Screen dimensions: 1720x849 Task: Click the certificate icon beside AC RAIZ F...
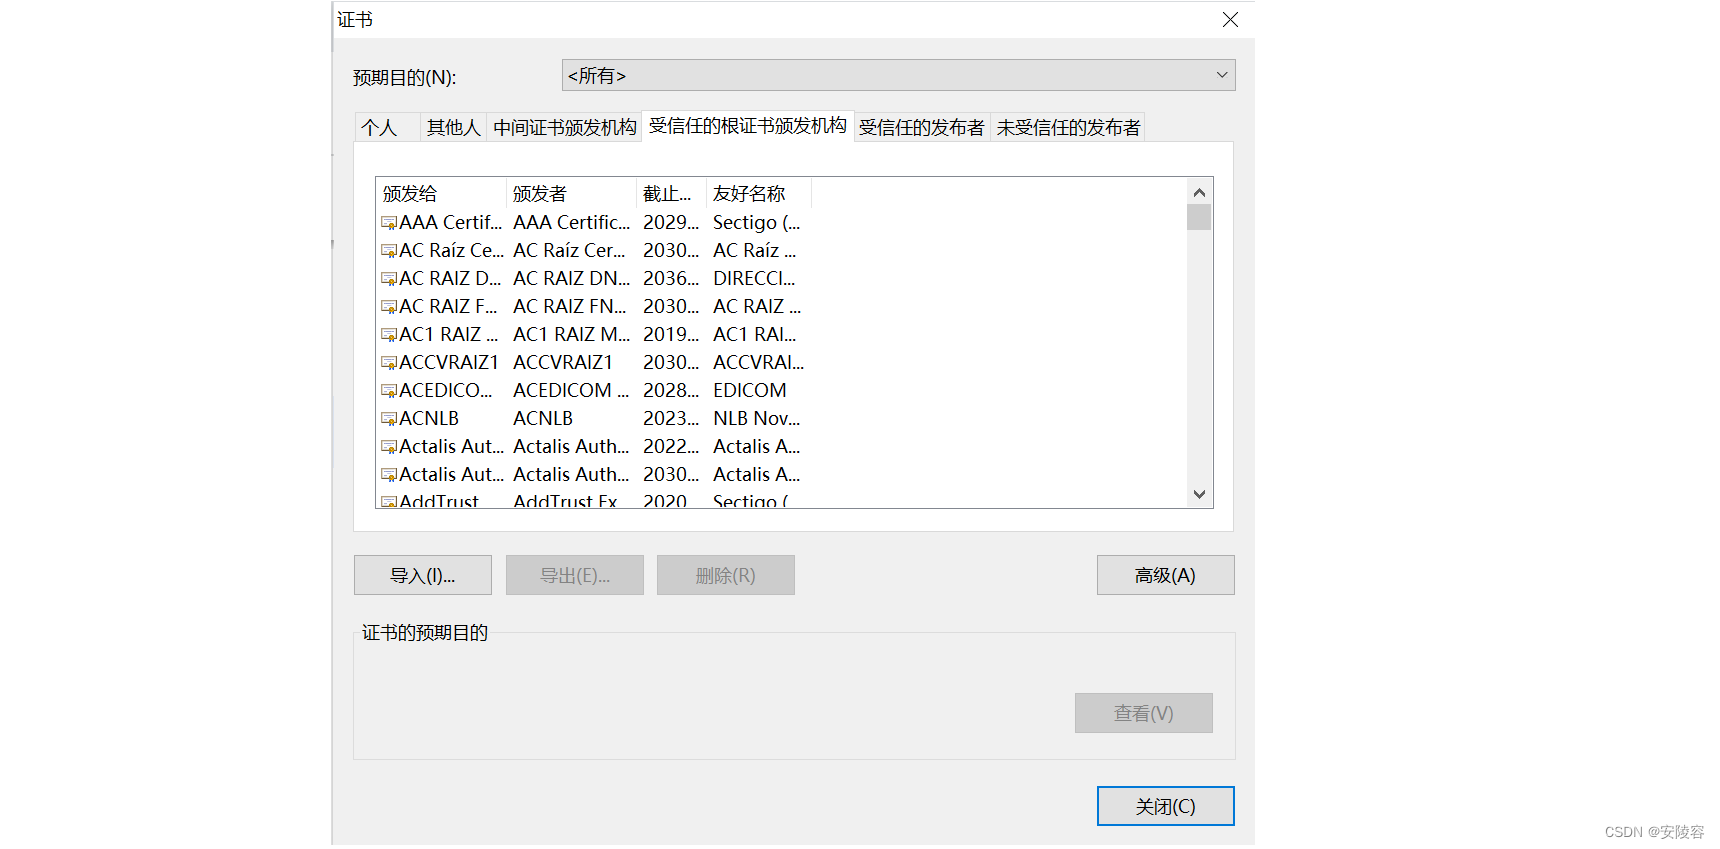click(389, 307)
